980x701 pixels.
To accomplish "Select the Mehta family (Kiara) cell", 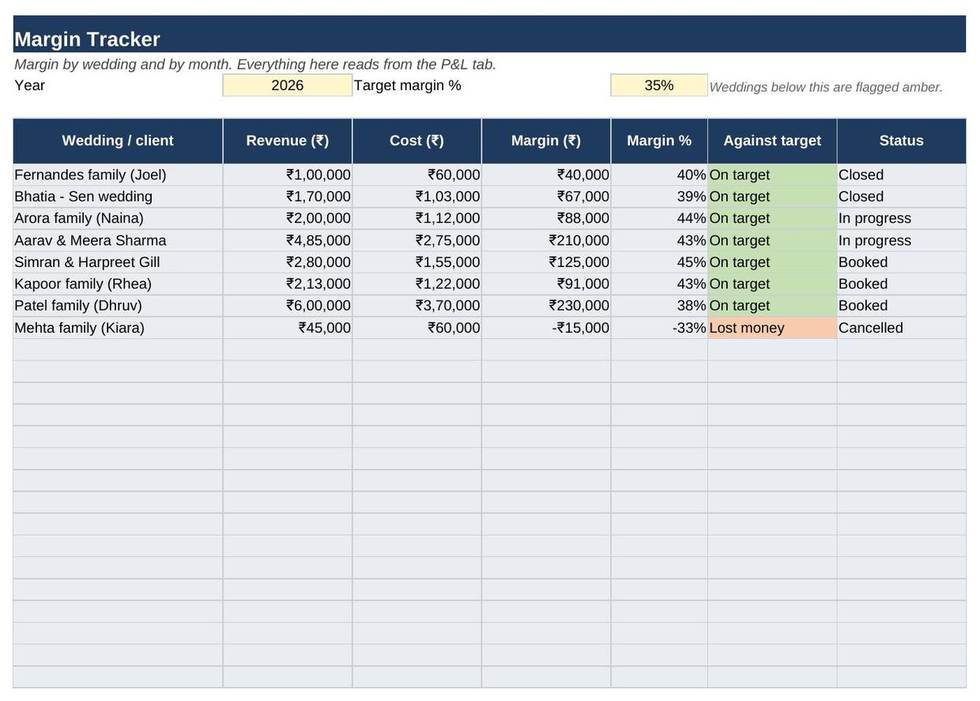I will click(x=118, y=328).
